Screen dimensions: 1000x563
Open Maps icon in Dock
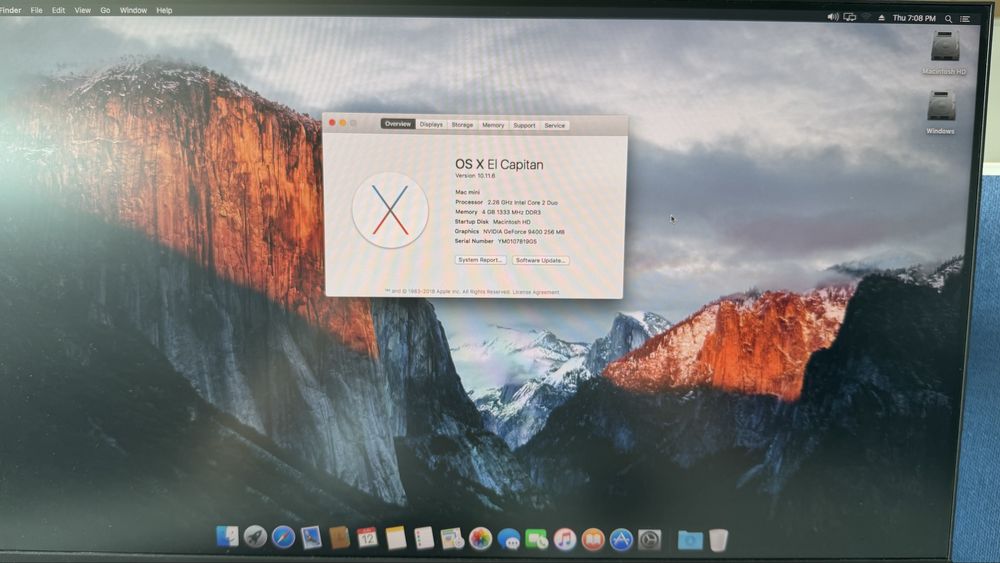coord(452,539)
